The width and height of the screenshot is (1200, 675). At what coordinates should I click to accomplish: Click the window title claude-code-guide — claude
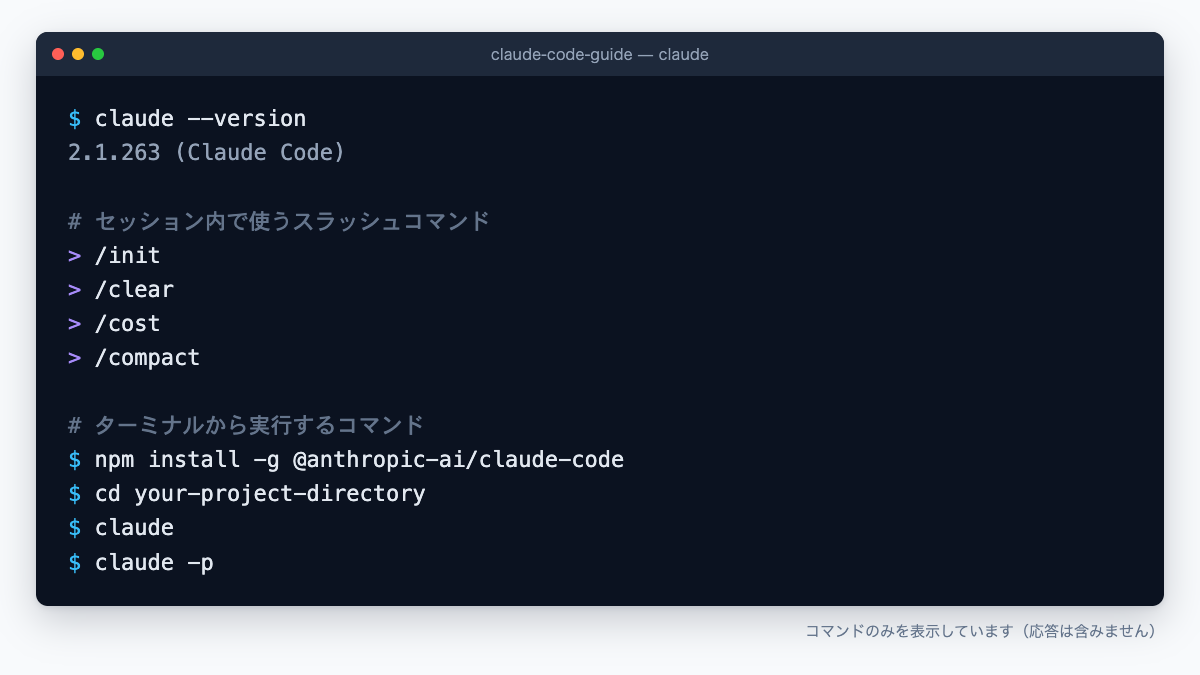coord(600,54)
